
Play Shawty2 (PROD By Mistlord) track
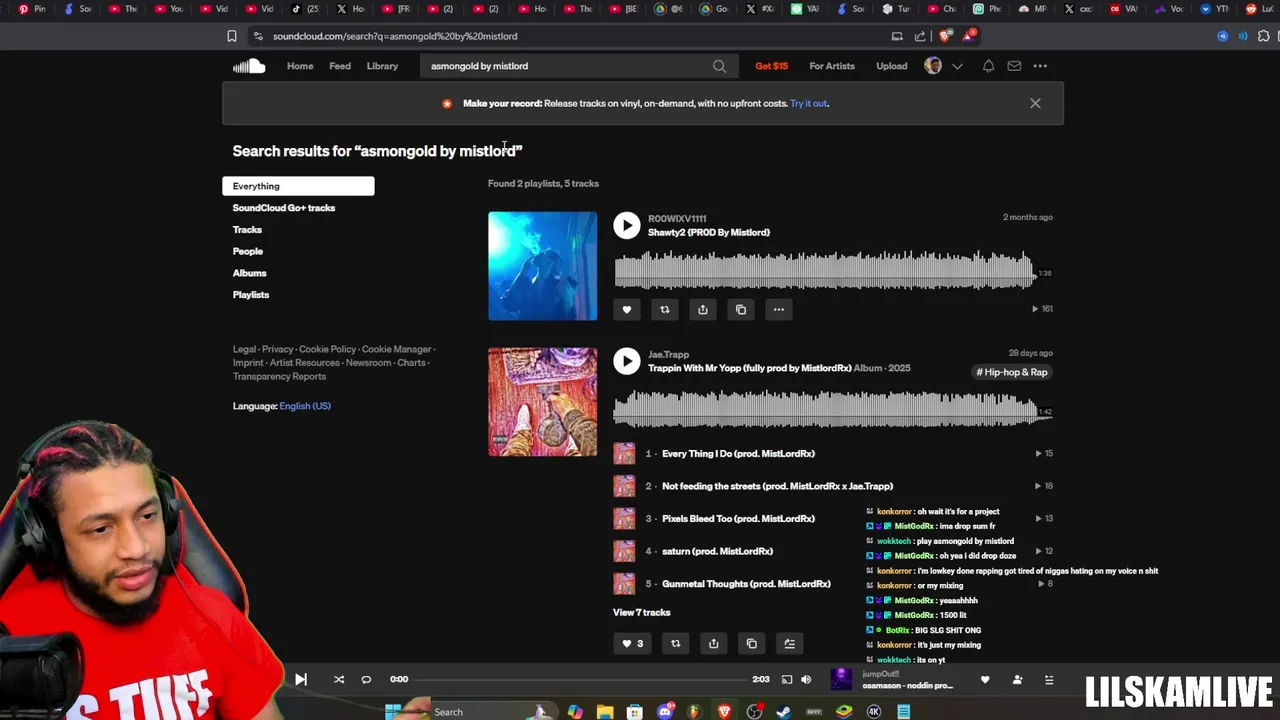pyautogui.click(x=627, y=225)
